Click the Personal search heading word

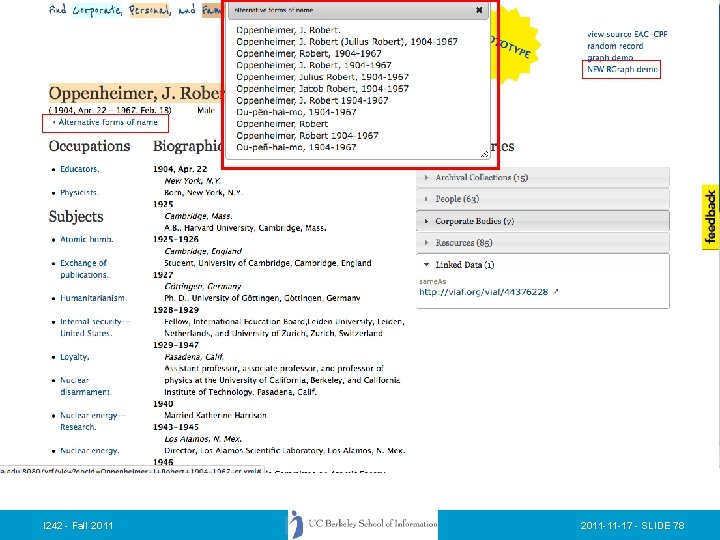pos(149,10)
